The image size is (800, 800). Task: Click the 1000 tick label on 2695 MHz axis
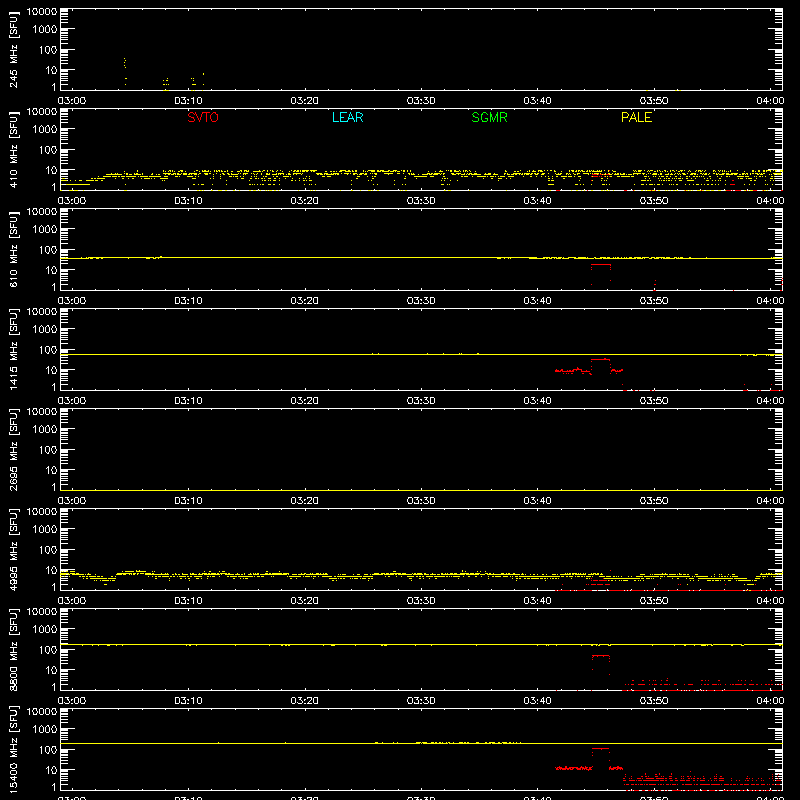tap(45, 430)
